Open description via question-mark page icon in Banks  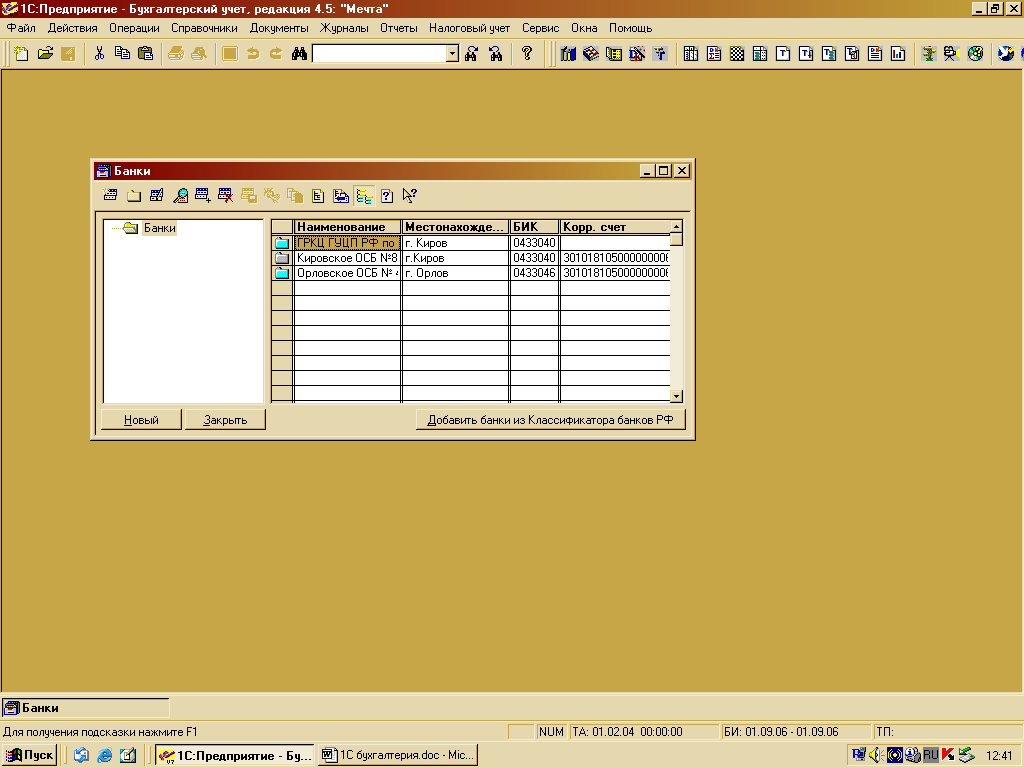(387, 195)
